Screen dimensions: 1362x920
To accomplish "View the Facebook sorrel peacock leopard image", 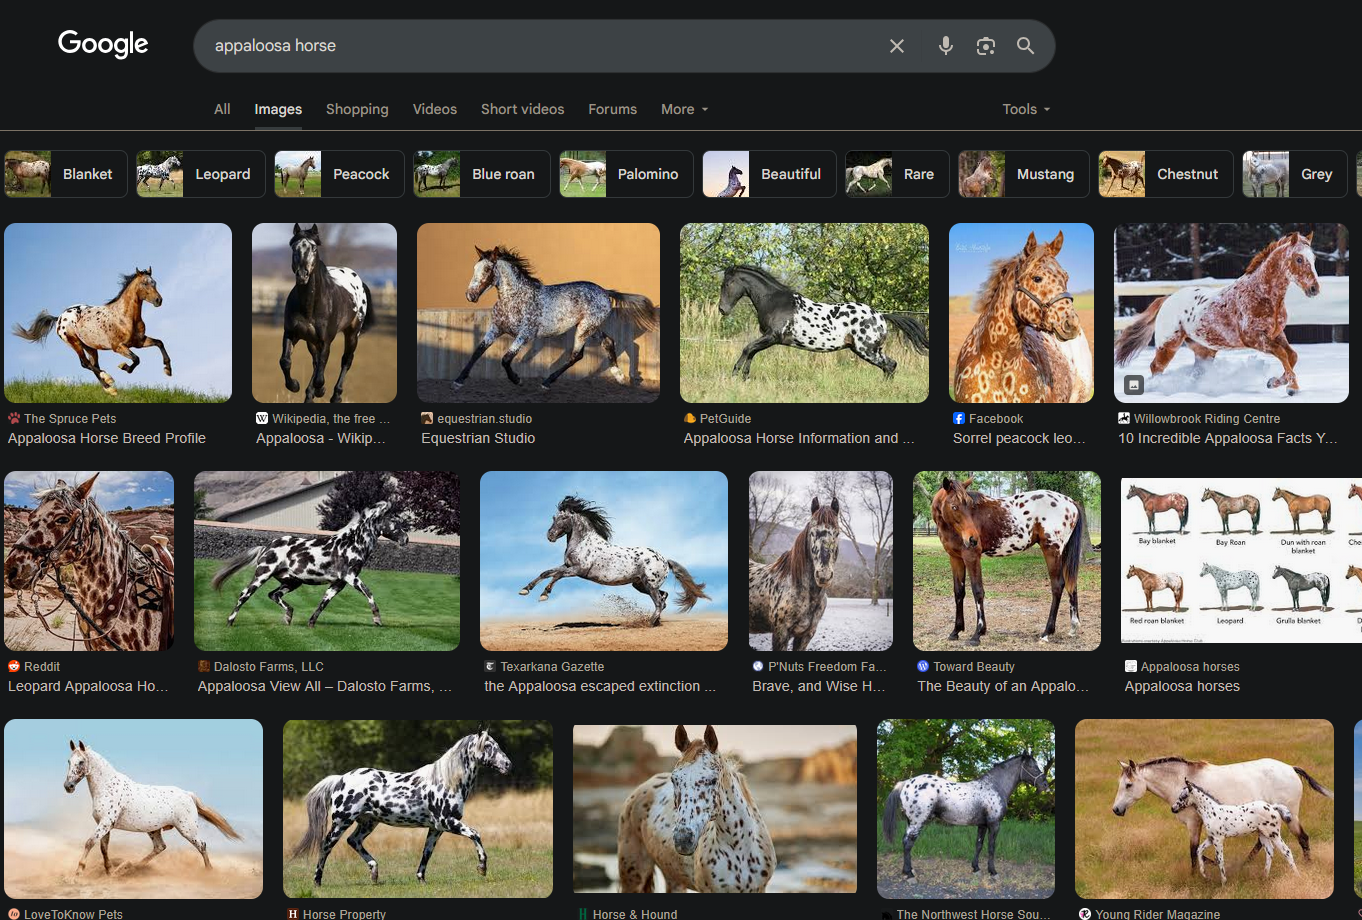I will [1021, 313].
